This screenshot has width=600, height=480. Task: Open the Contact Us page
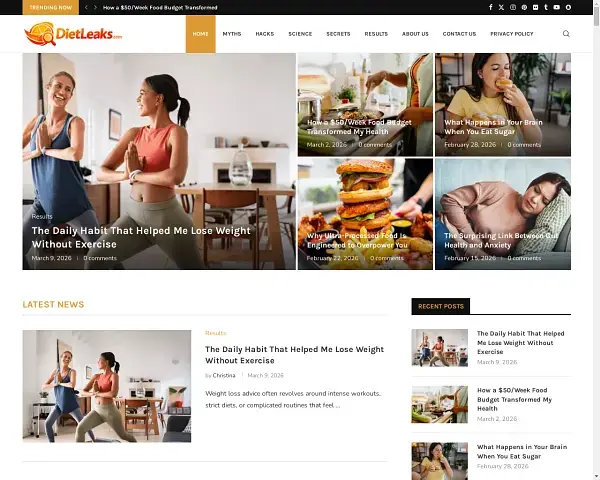click(x=459, y=34)
